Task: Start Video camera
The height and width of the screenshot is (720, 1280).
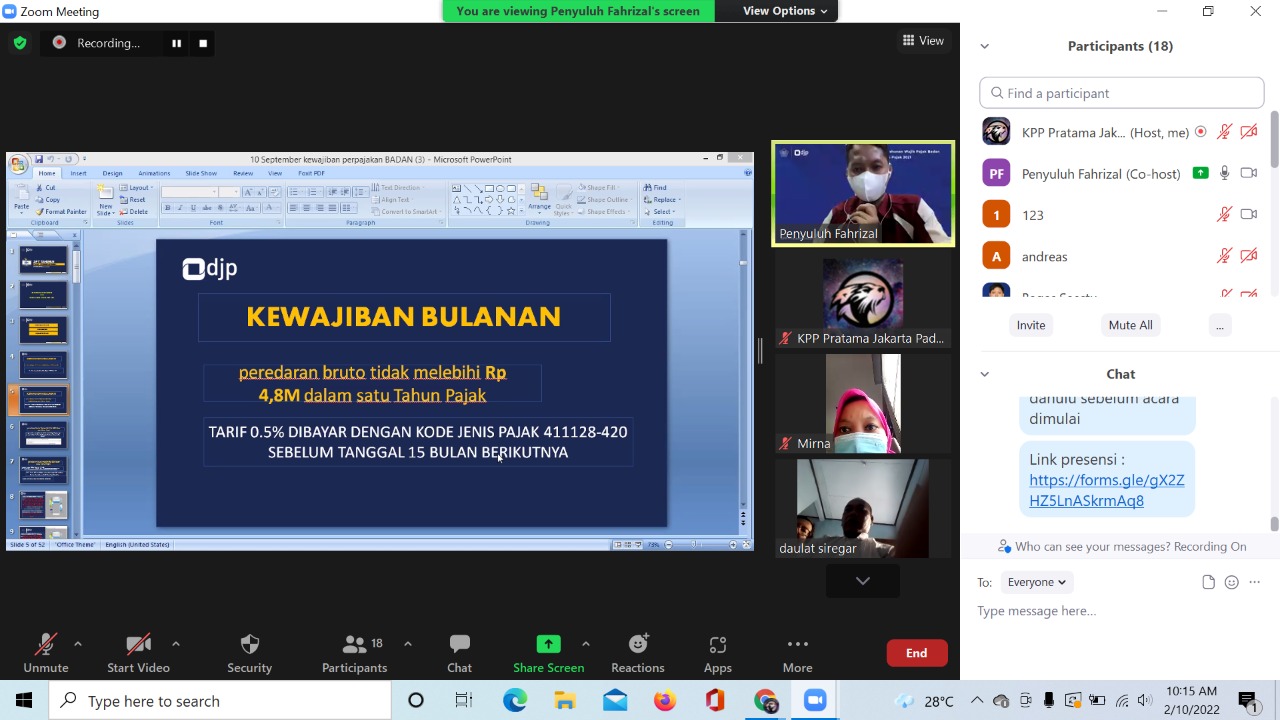Action: tap(138, 653)
